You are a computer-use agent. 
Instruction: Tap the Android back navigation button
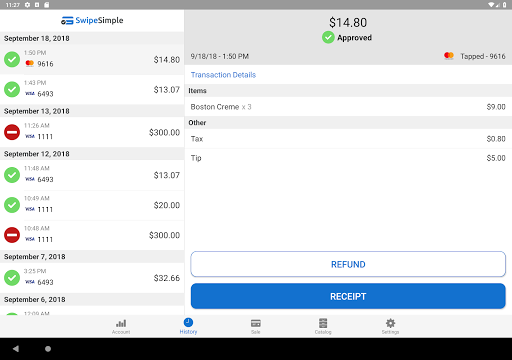pos(16,349)
